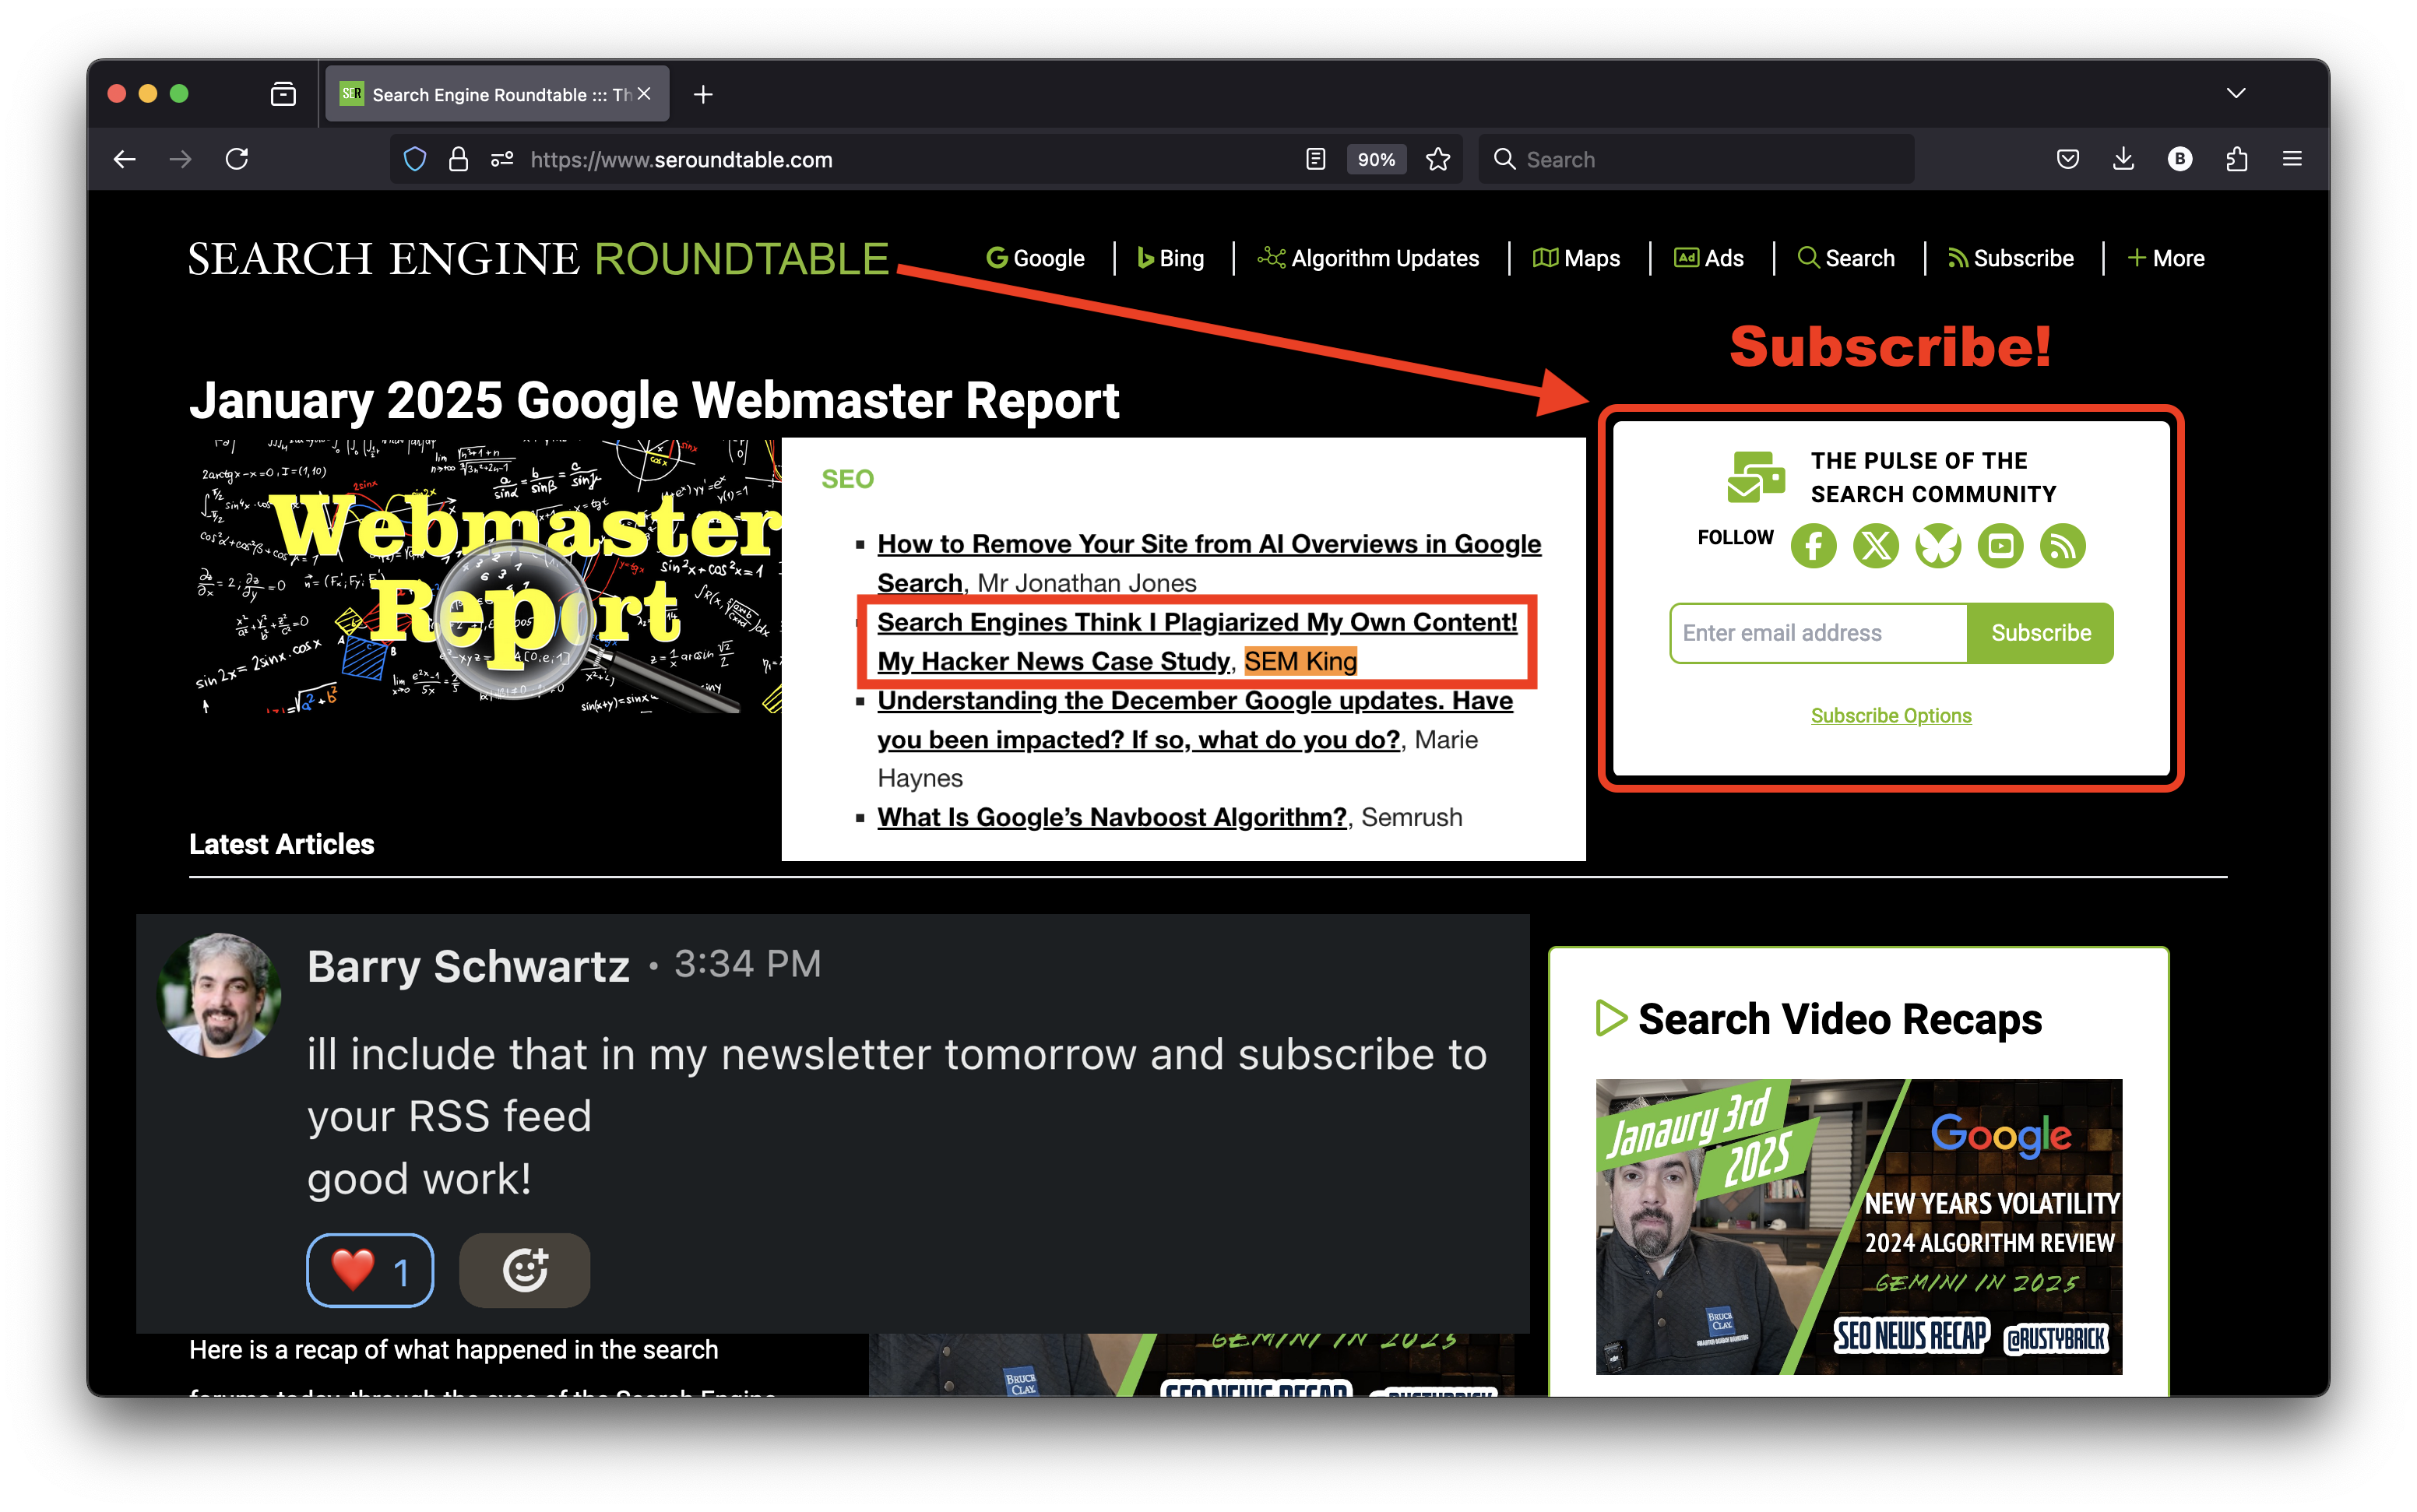This screenshot has width=2417, height=1512.
Task: Open Understanding the December Google updates link
Action: (x=1195, y=719)
